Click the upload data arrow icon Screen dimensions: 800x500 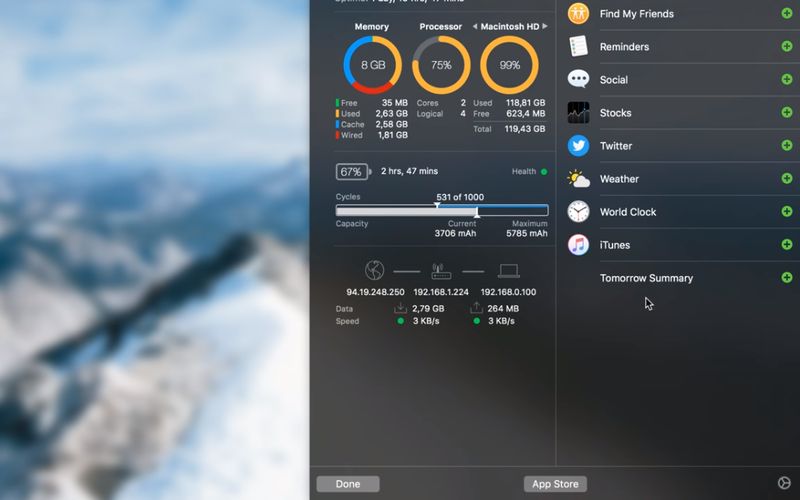pyautogui.click(x=476, y=308)
